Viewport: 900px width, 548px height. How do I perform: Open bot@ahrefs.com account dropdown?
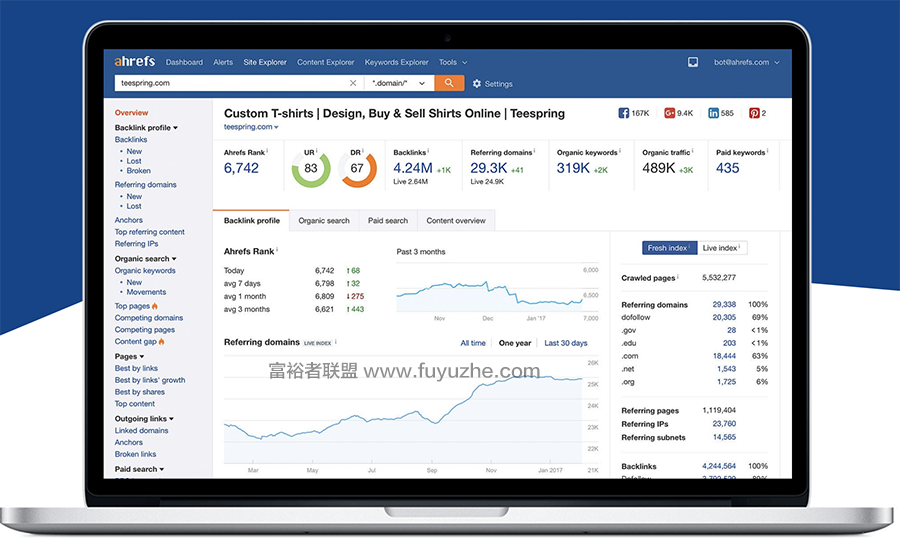tap(746, 62)
